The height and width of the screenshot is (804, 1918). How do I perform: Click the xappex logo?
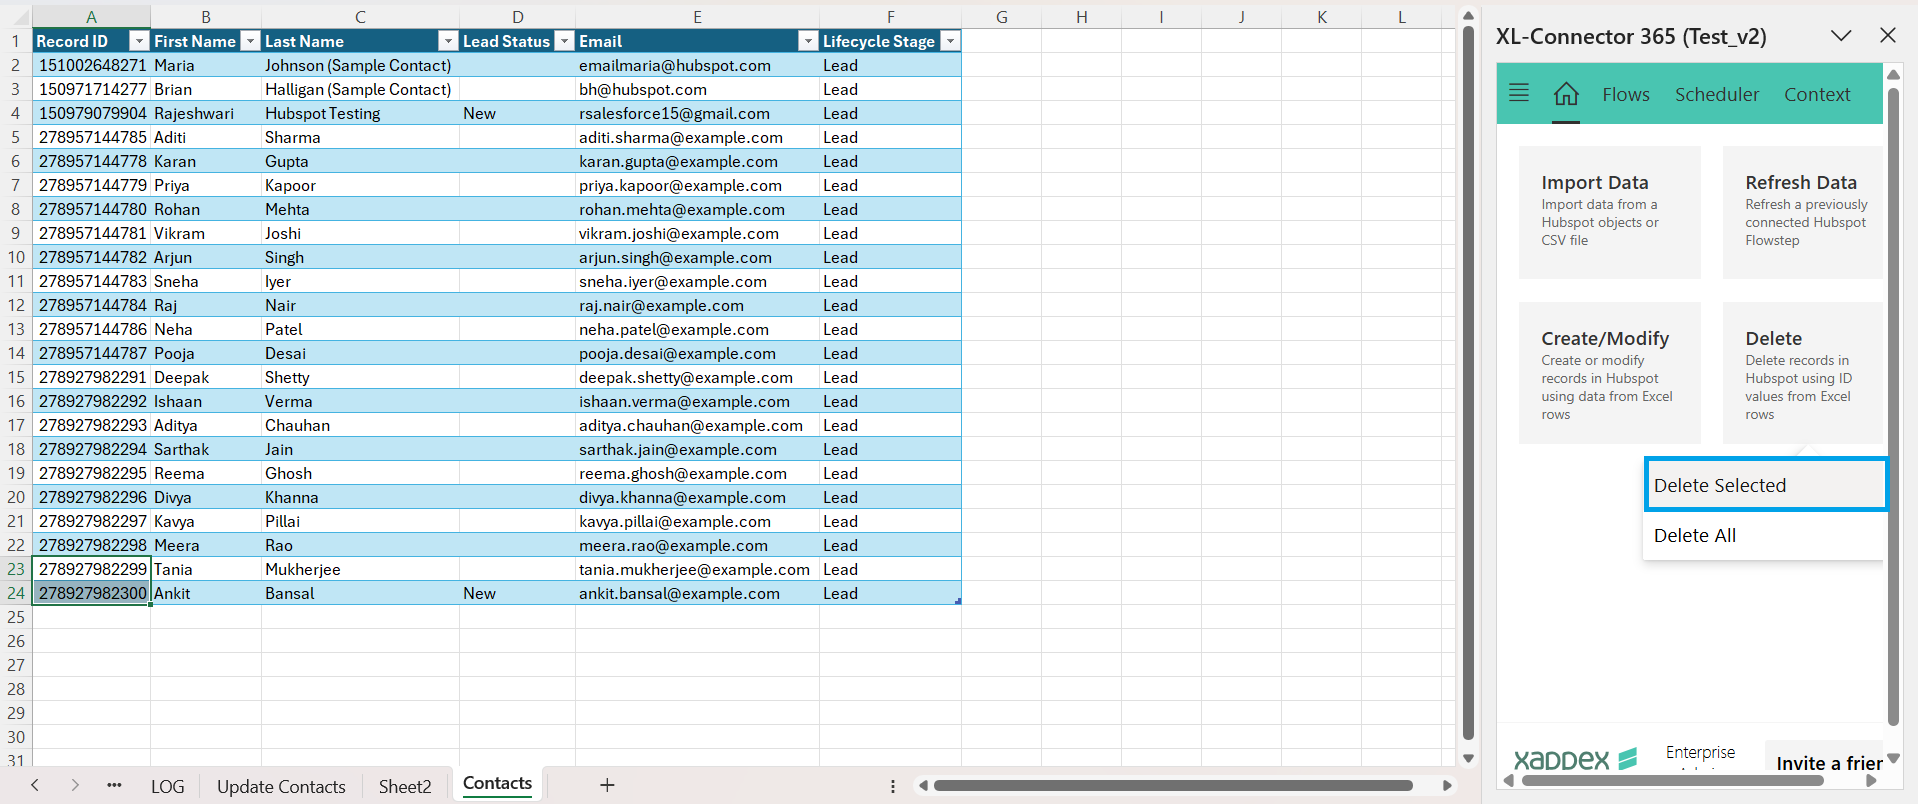(x=1575, y=759)
